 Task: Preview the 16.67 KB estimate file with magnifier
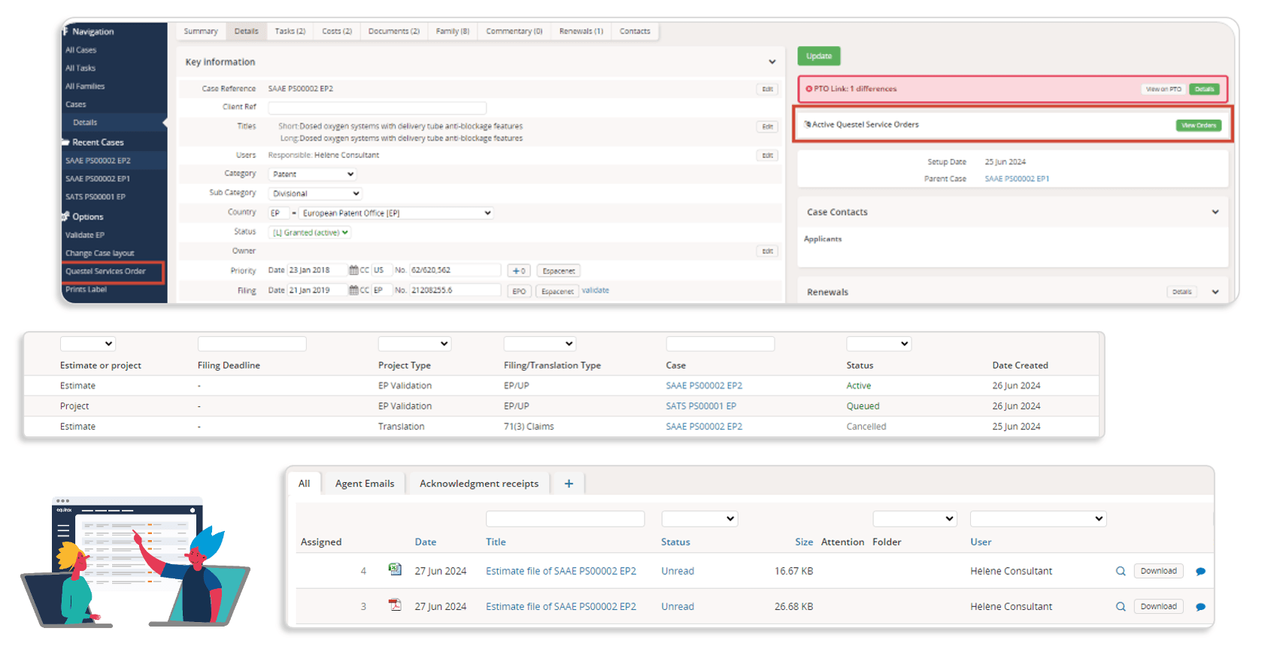[x=1121, y=571]
